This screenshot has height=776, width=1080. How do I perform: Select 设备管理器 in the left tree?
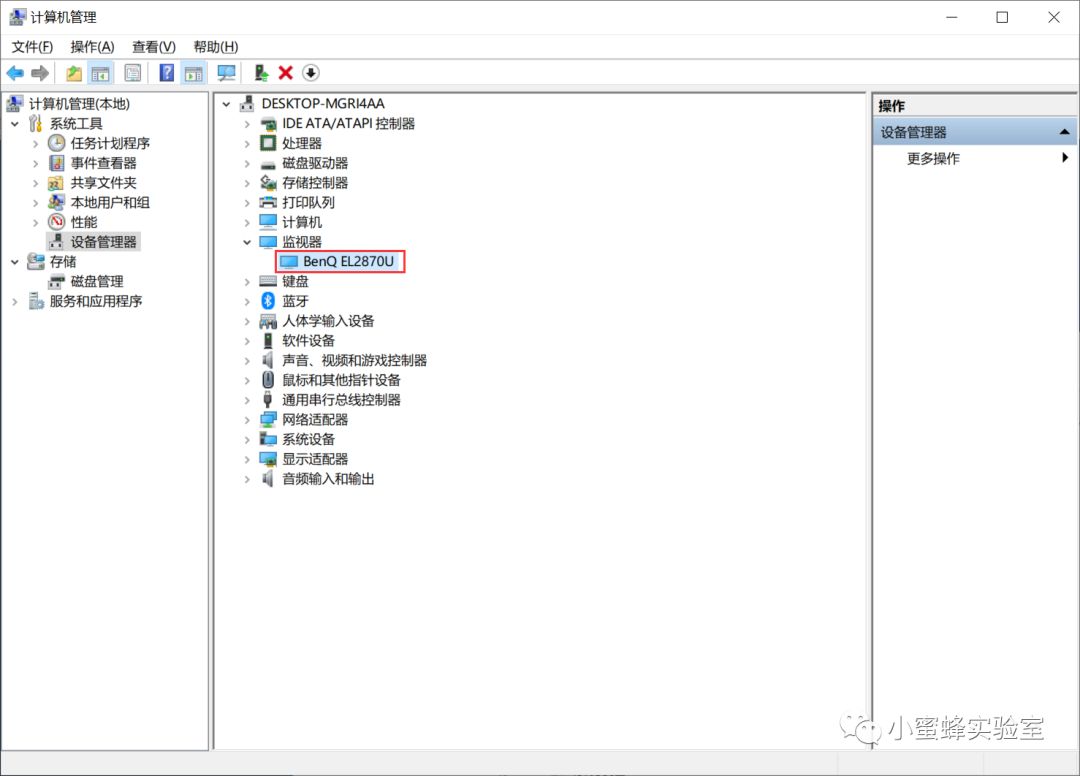click(x=103, y=242)
